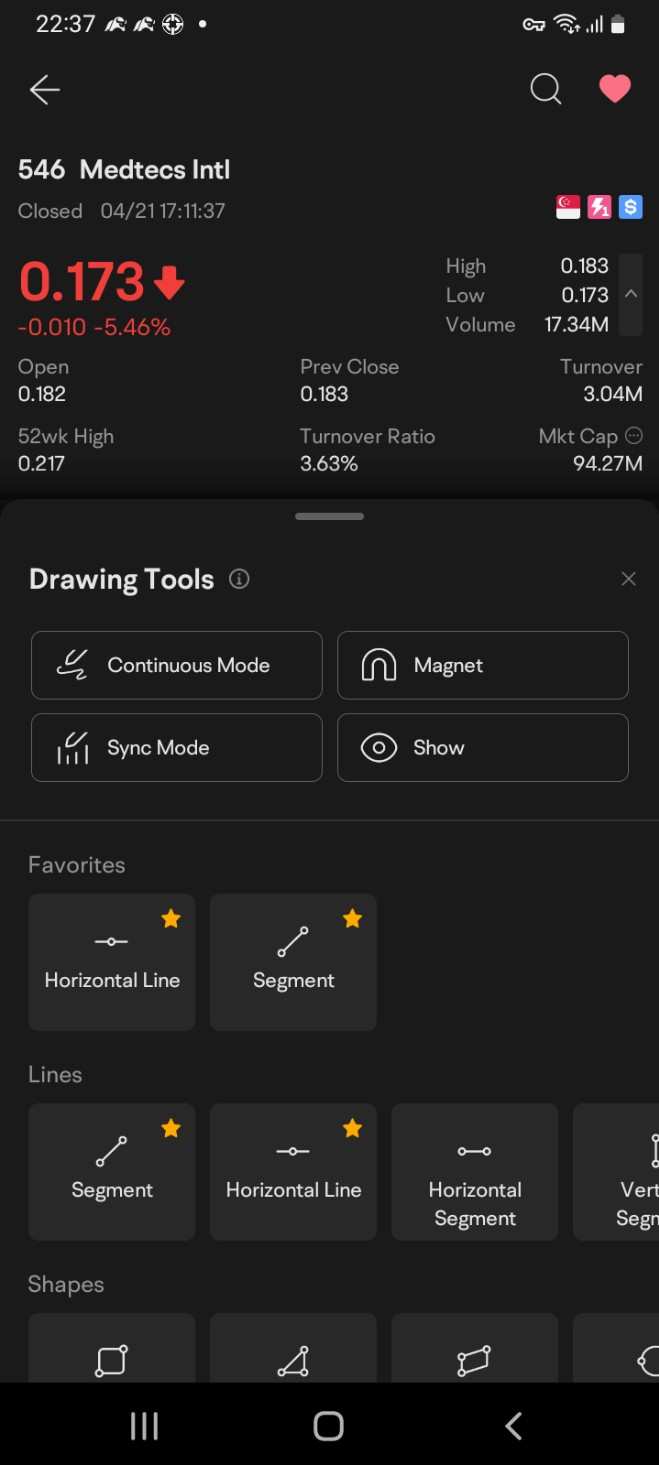Toggle the heart favorite icon
Viewport: 659px width, 1465px height.
point(615,89)
